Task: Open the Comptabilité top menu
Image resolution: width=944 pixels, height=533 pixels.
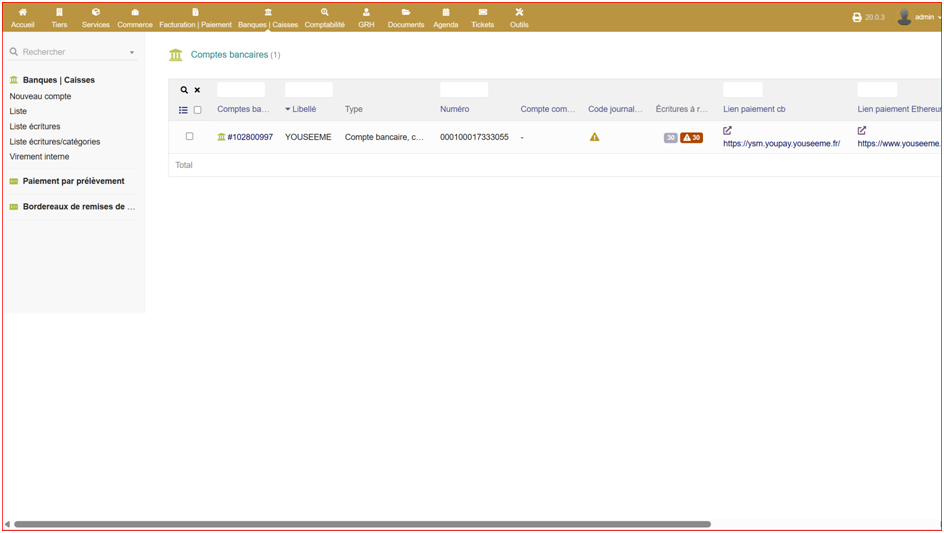Action: coord(324,17)
